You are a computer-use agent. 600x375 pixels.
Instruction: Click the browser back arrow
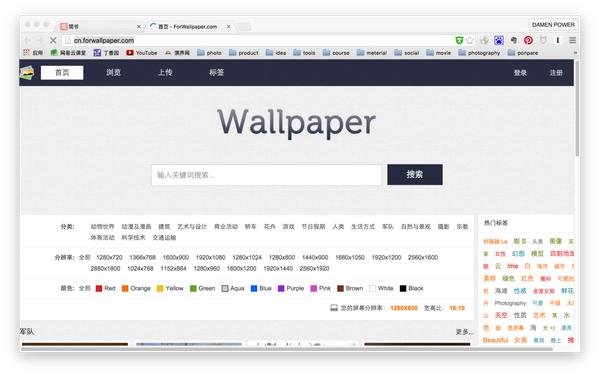[28, 40]
